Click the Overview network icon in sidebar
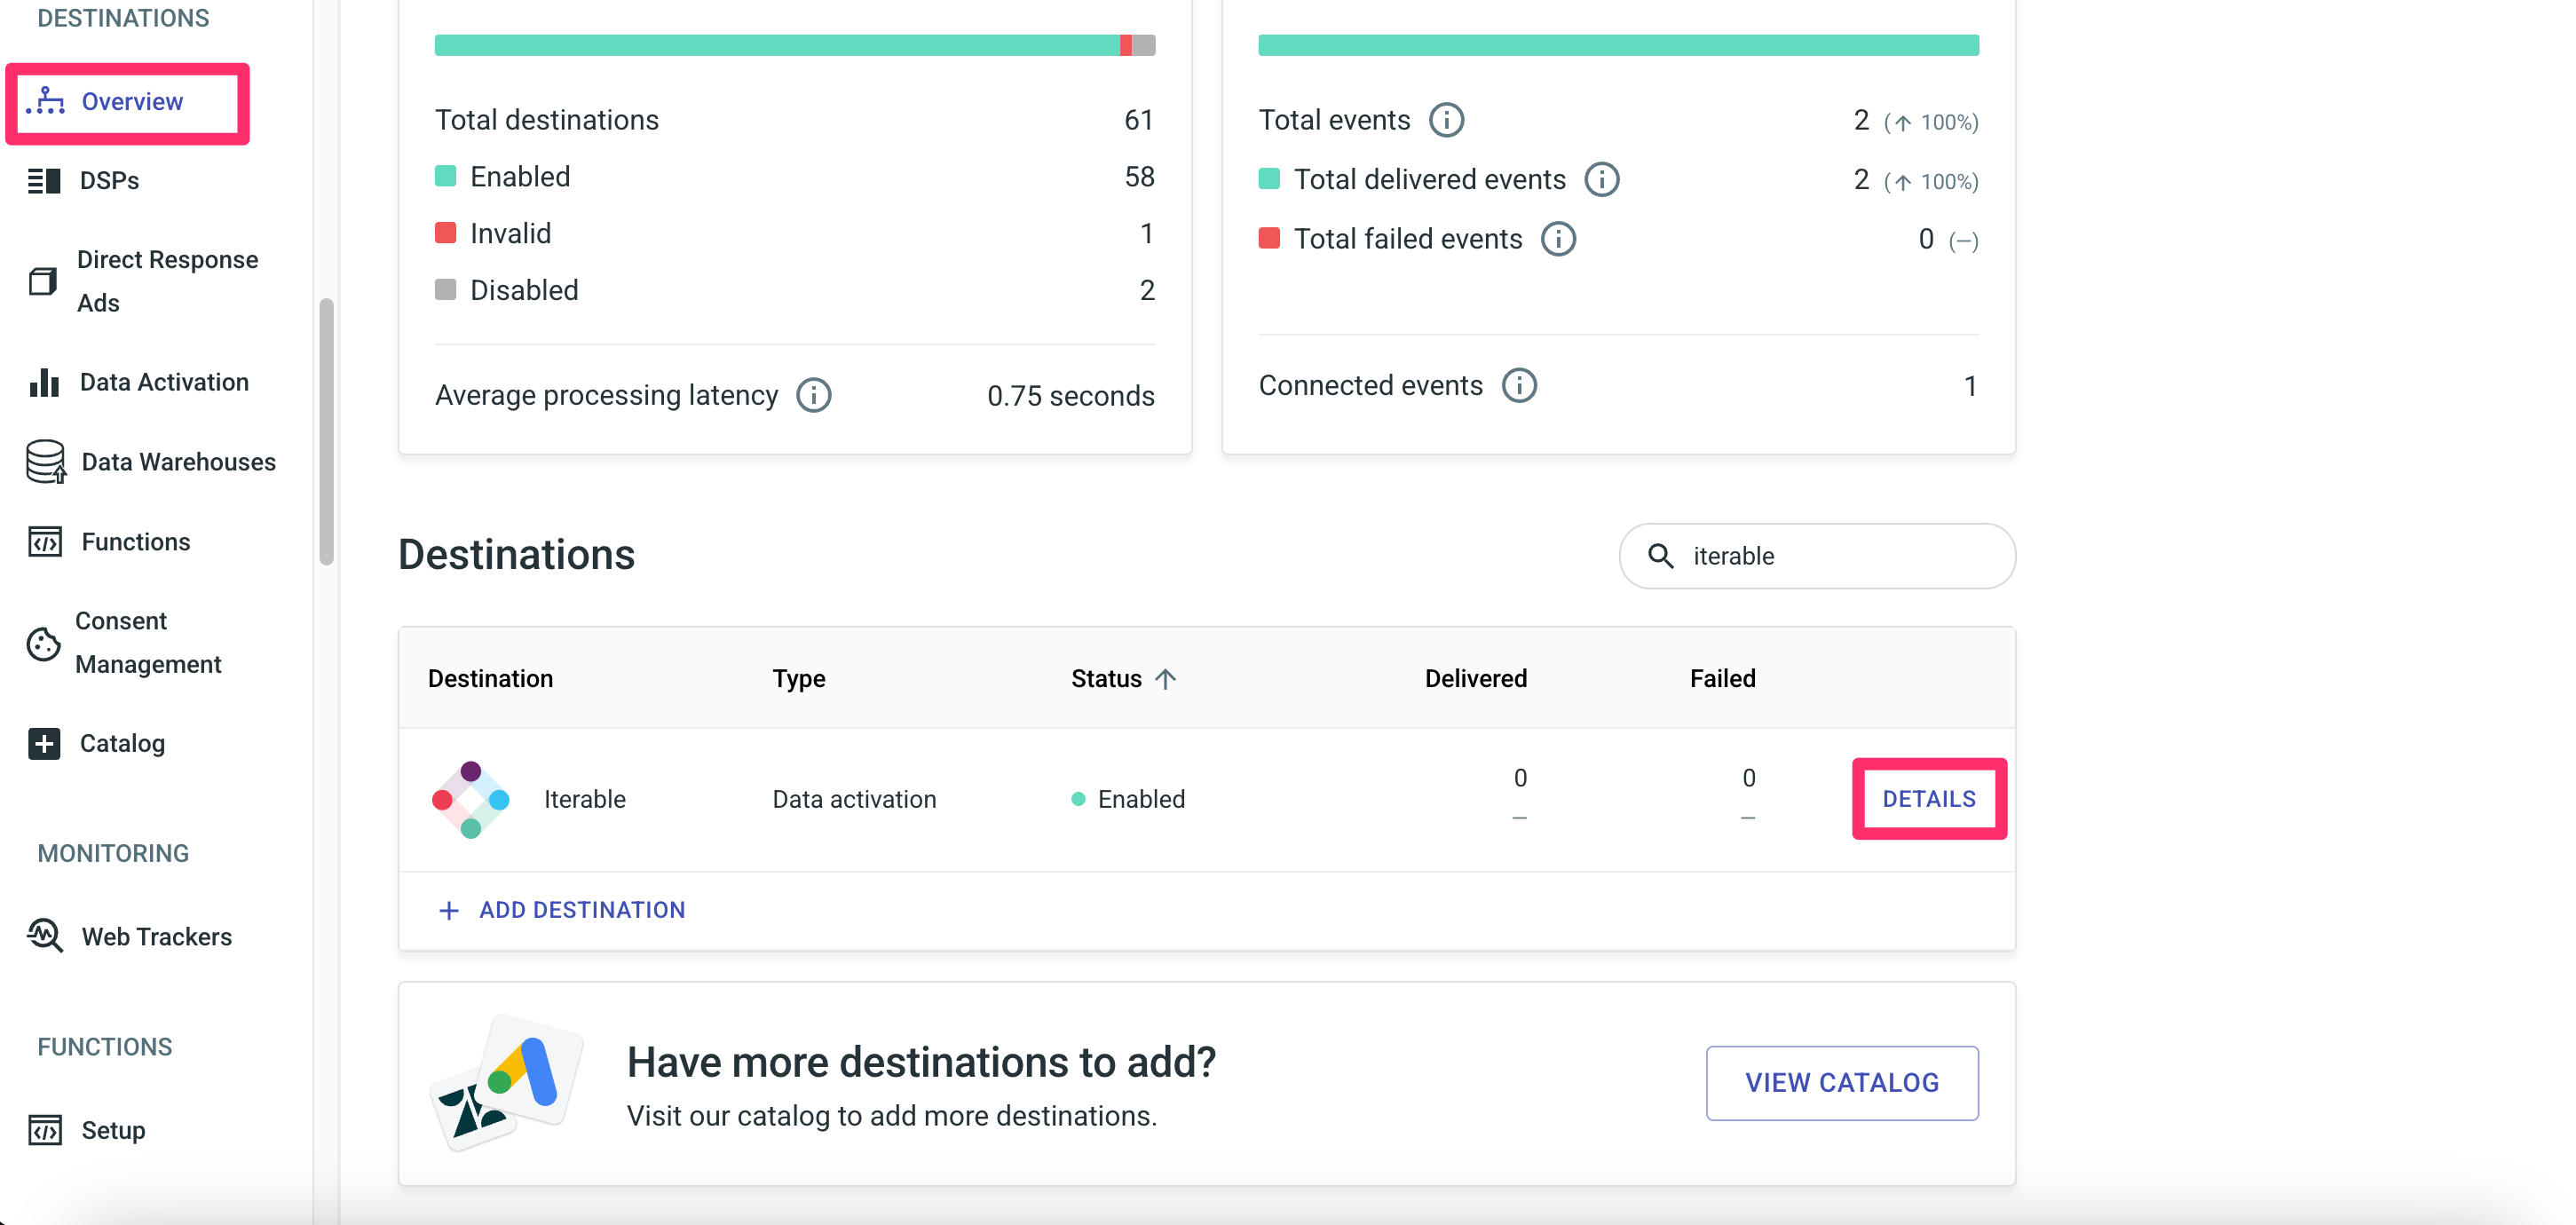Image resolution: width=2576 pixels, height=1225 pixels. pyautogui.click(x=45, y=101)
